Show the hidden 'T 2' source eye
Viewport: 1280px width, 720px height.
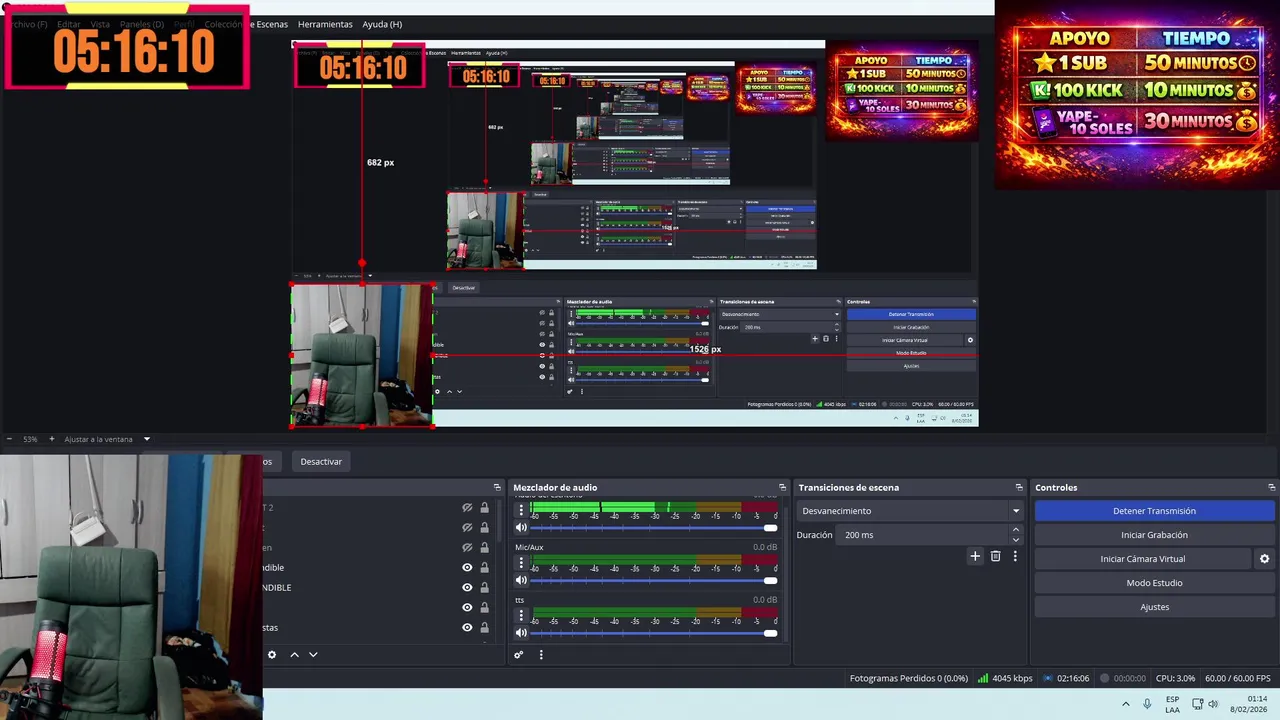pos(467,508)
